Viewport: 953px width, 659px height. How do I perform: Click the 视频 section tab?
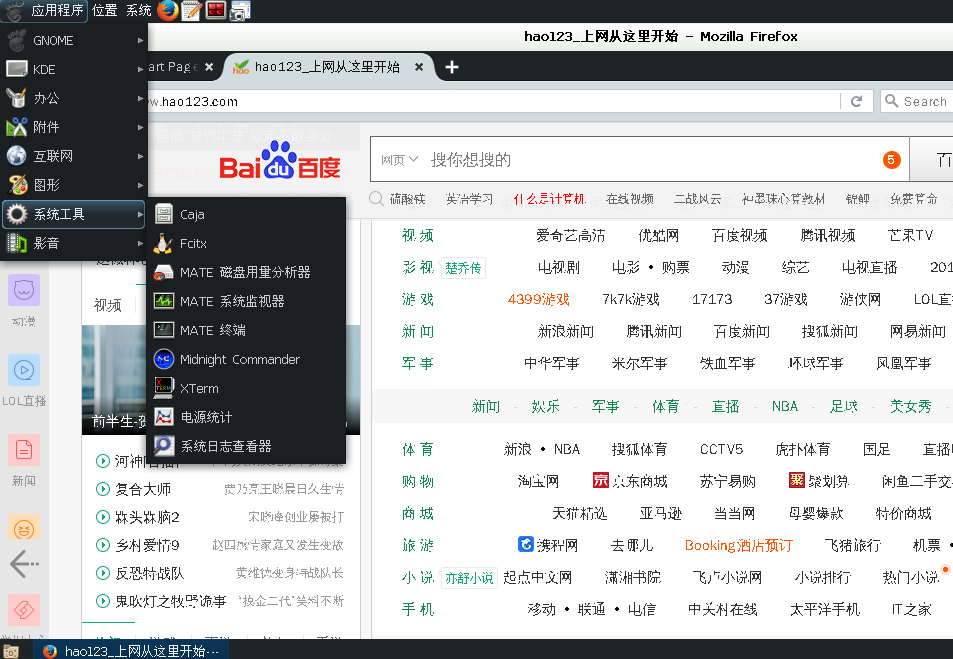(x=108, y=305)
